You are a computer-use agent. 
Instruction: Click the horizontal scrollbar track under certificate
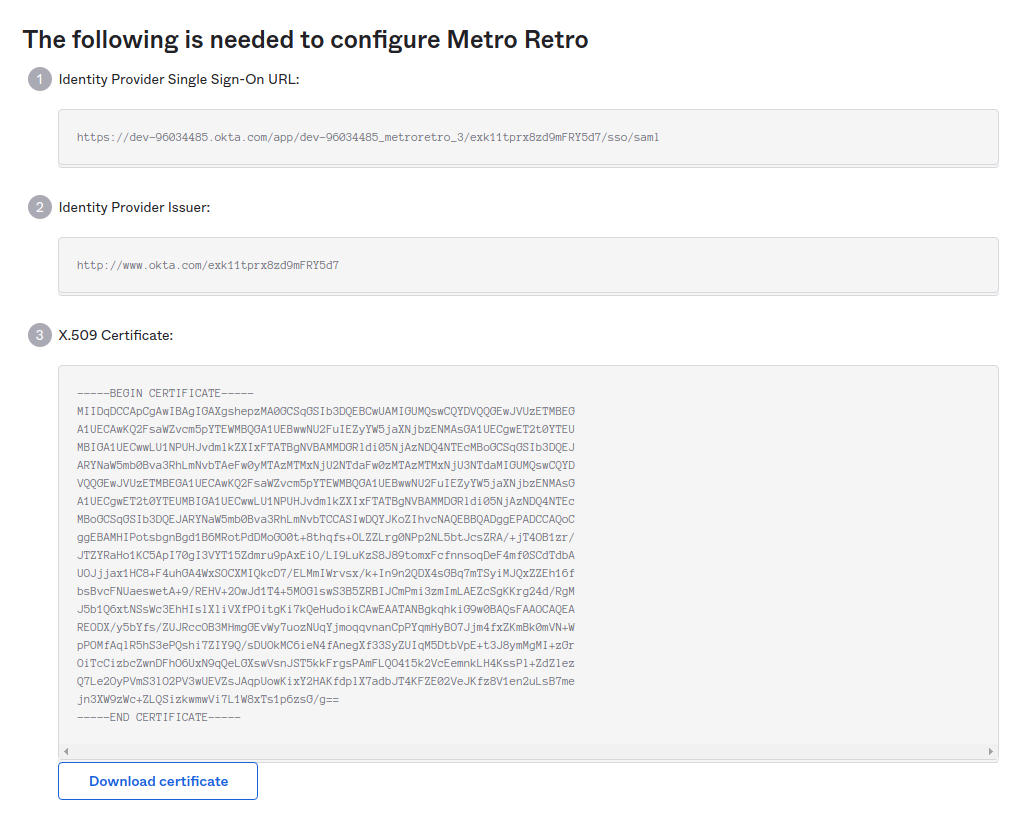pyautogui.click(x=528, y=751)
